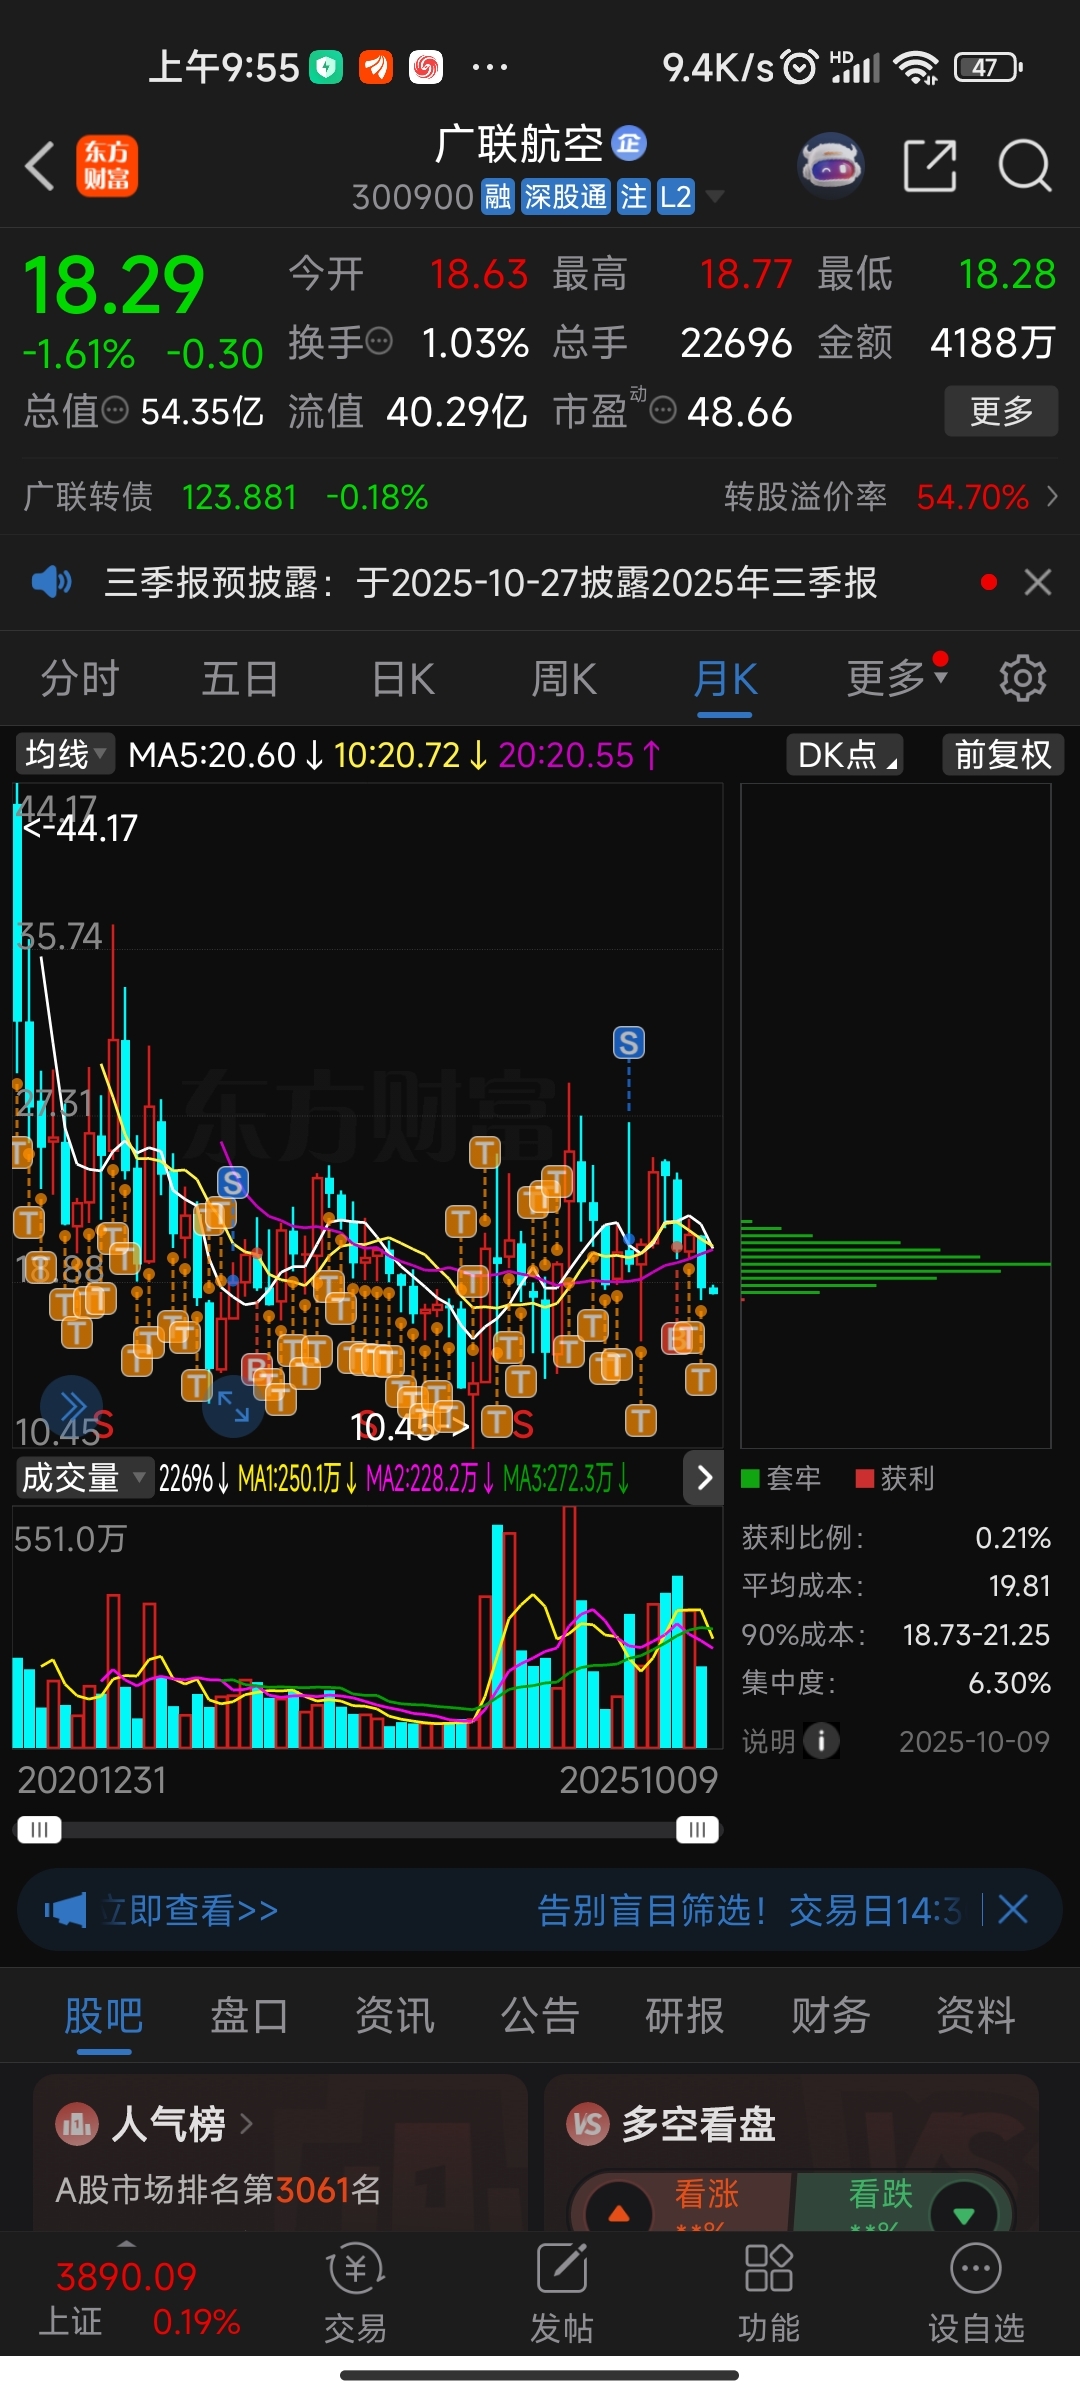1080x2400 pixels.
Task: Open the 更多 chart period dropdown
Action: click(x=897, y=679)
